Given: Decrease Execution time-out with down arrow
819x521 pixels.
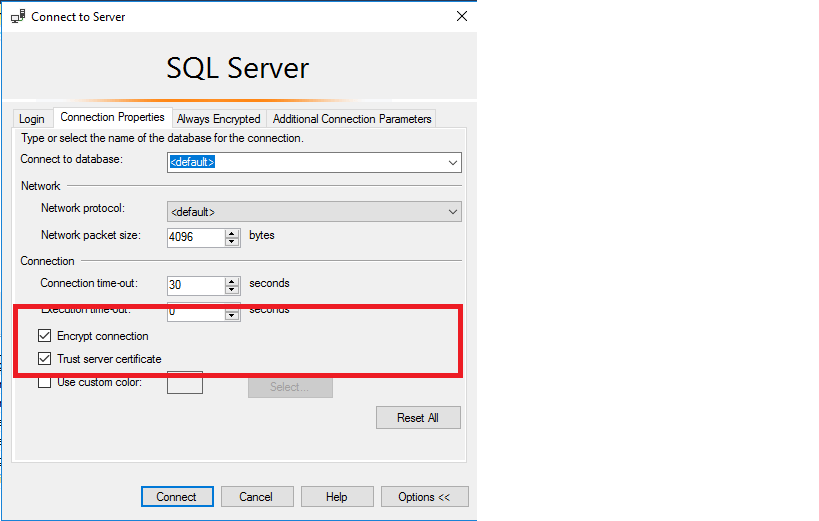Looking at the screenshot, I should 232,315.
